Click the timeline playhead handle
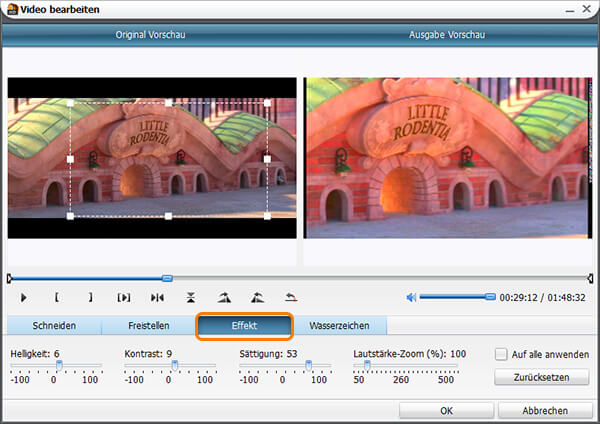 tap(167, 278)
